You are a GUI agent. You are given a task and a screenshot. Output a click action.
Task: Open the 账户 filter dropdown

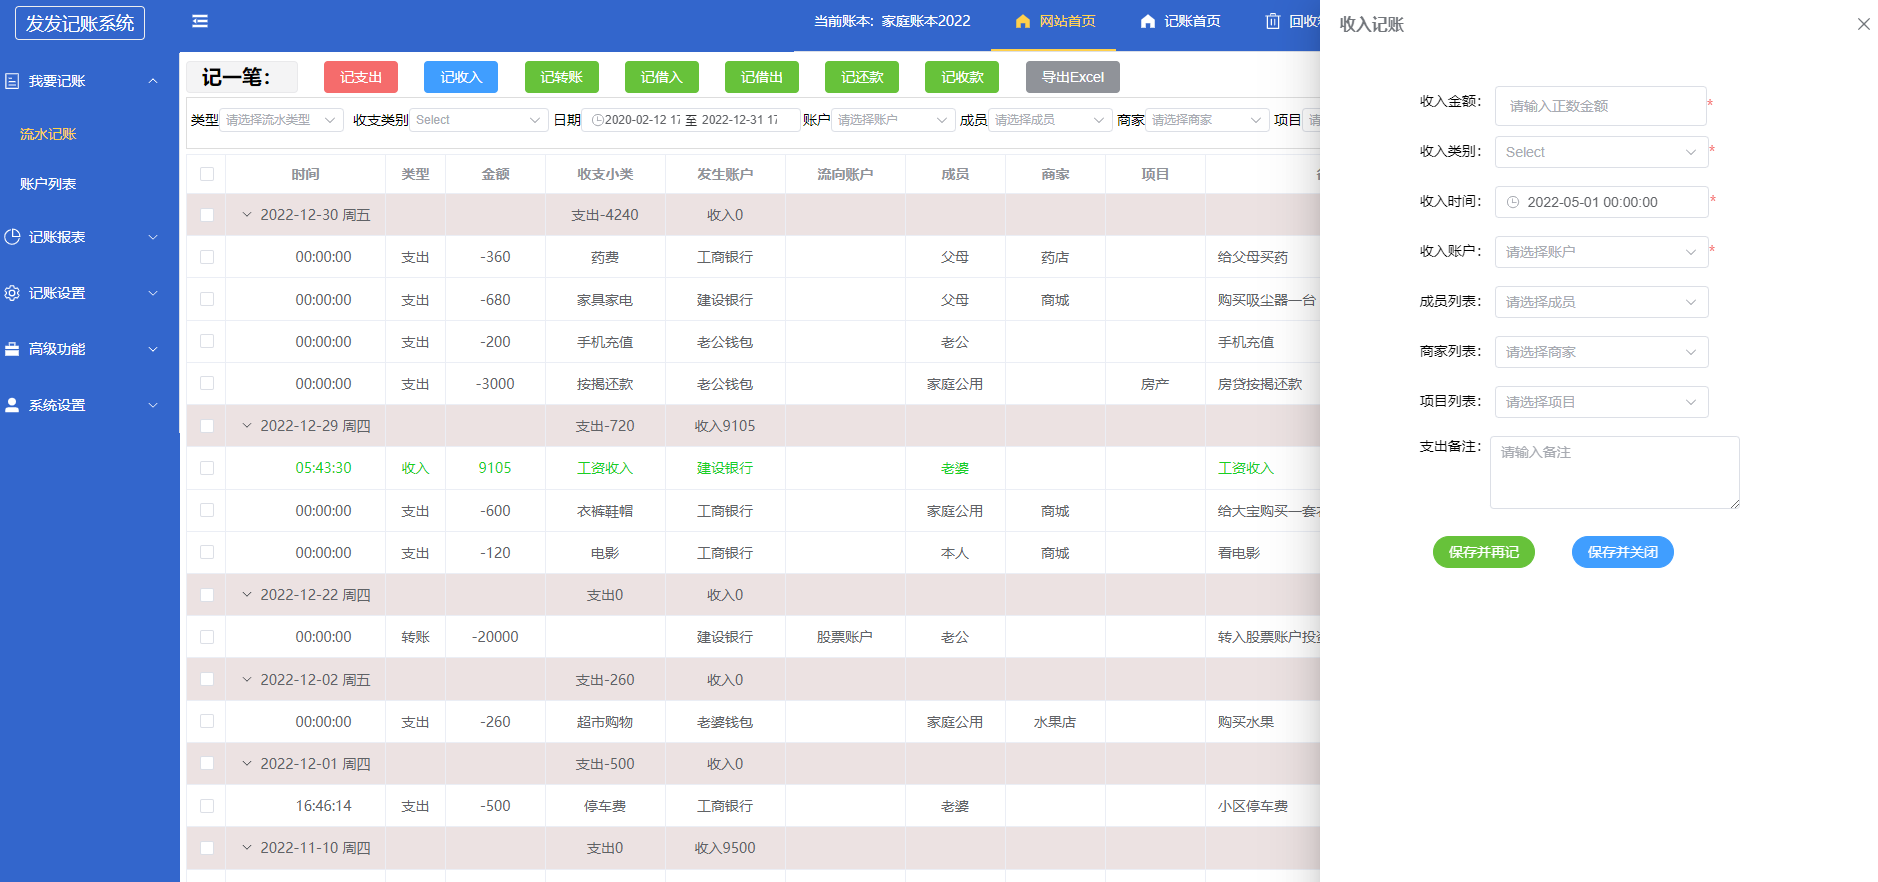pyautogui.click(x=893, y=120)
